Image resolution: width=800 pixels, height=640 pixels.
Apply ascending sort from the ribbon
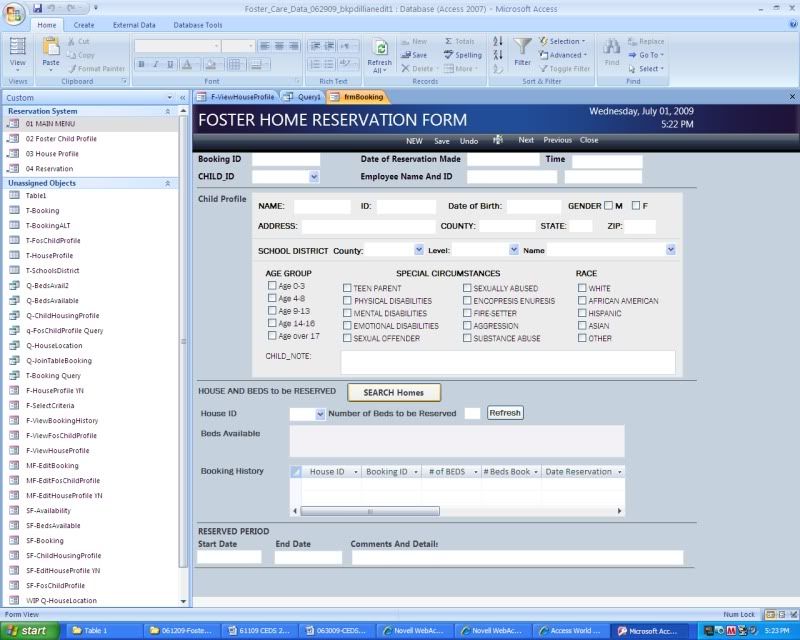pyautogui.click(x=496, y=42)
